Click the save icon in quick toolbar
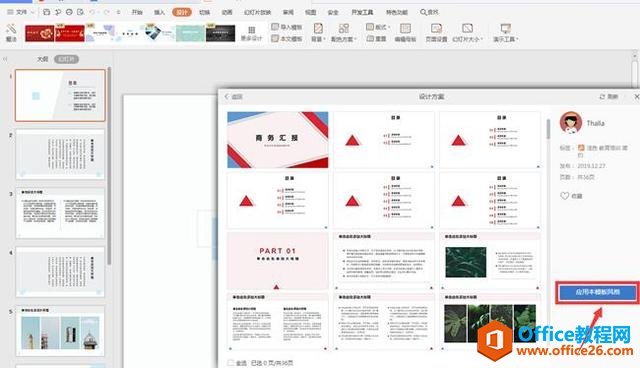The image size is (640, 368). 47,12
